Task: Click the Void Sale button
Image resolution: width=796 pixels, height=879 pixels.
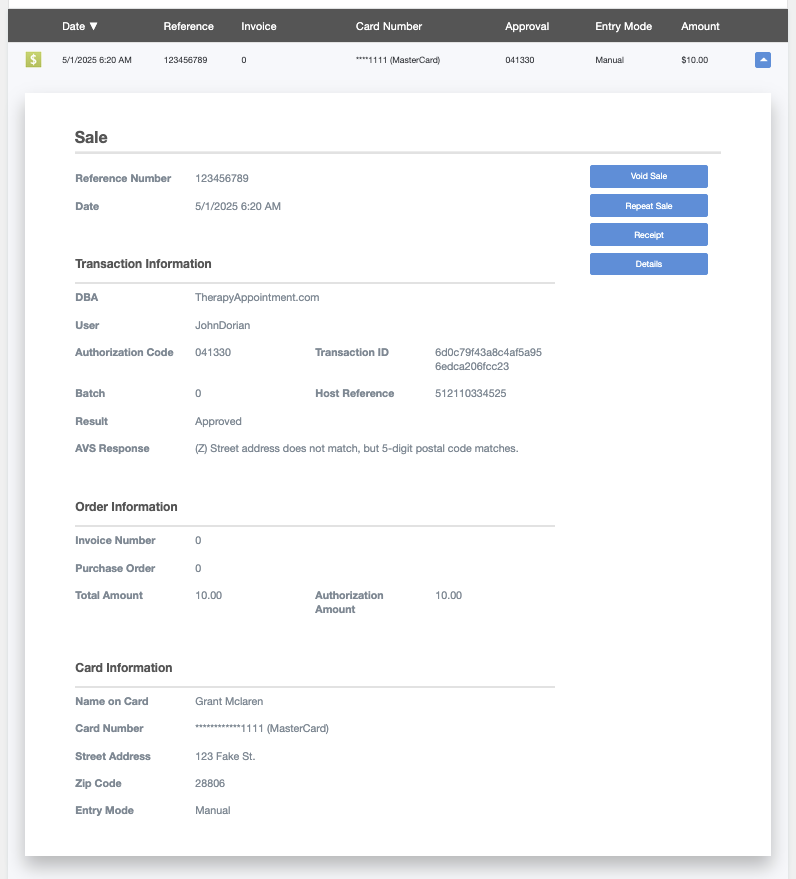Action: pyautogui.click(x=649, y=176)
